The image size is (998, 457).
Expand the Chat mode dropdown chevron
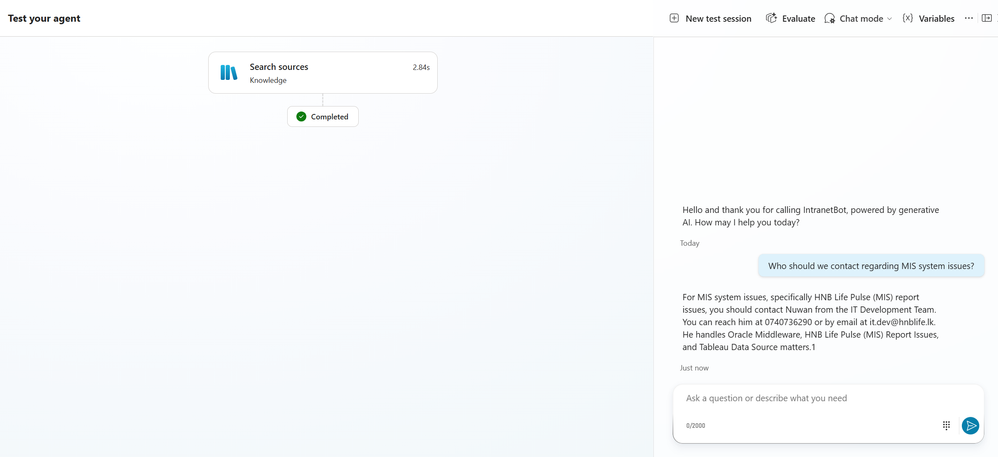889,19
